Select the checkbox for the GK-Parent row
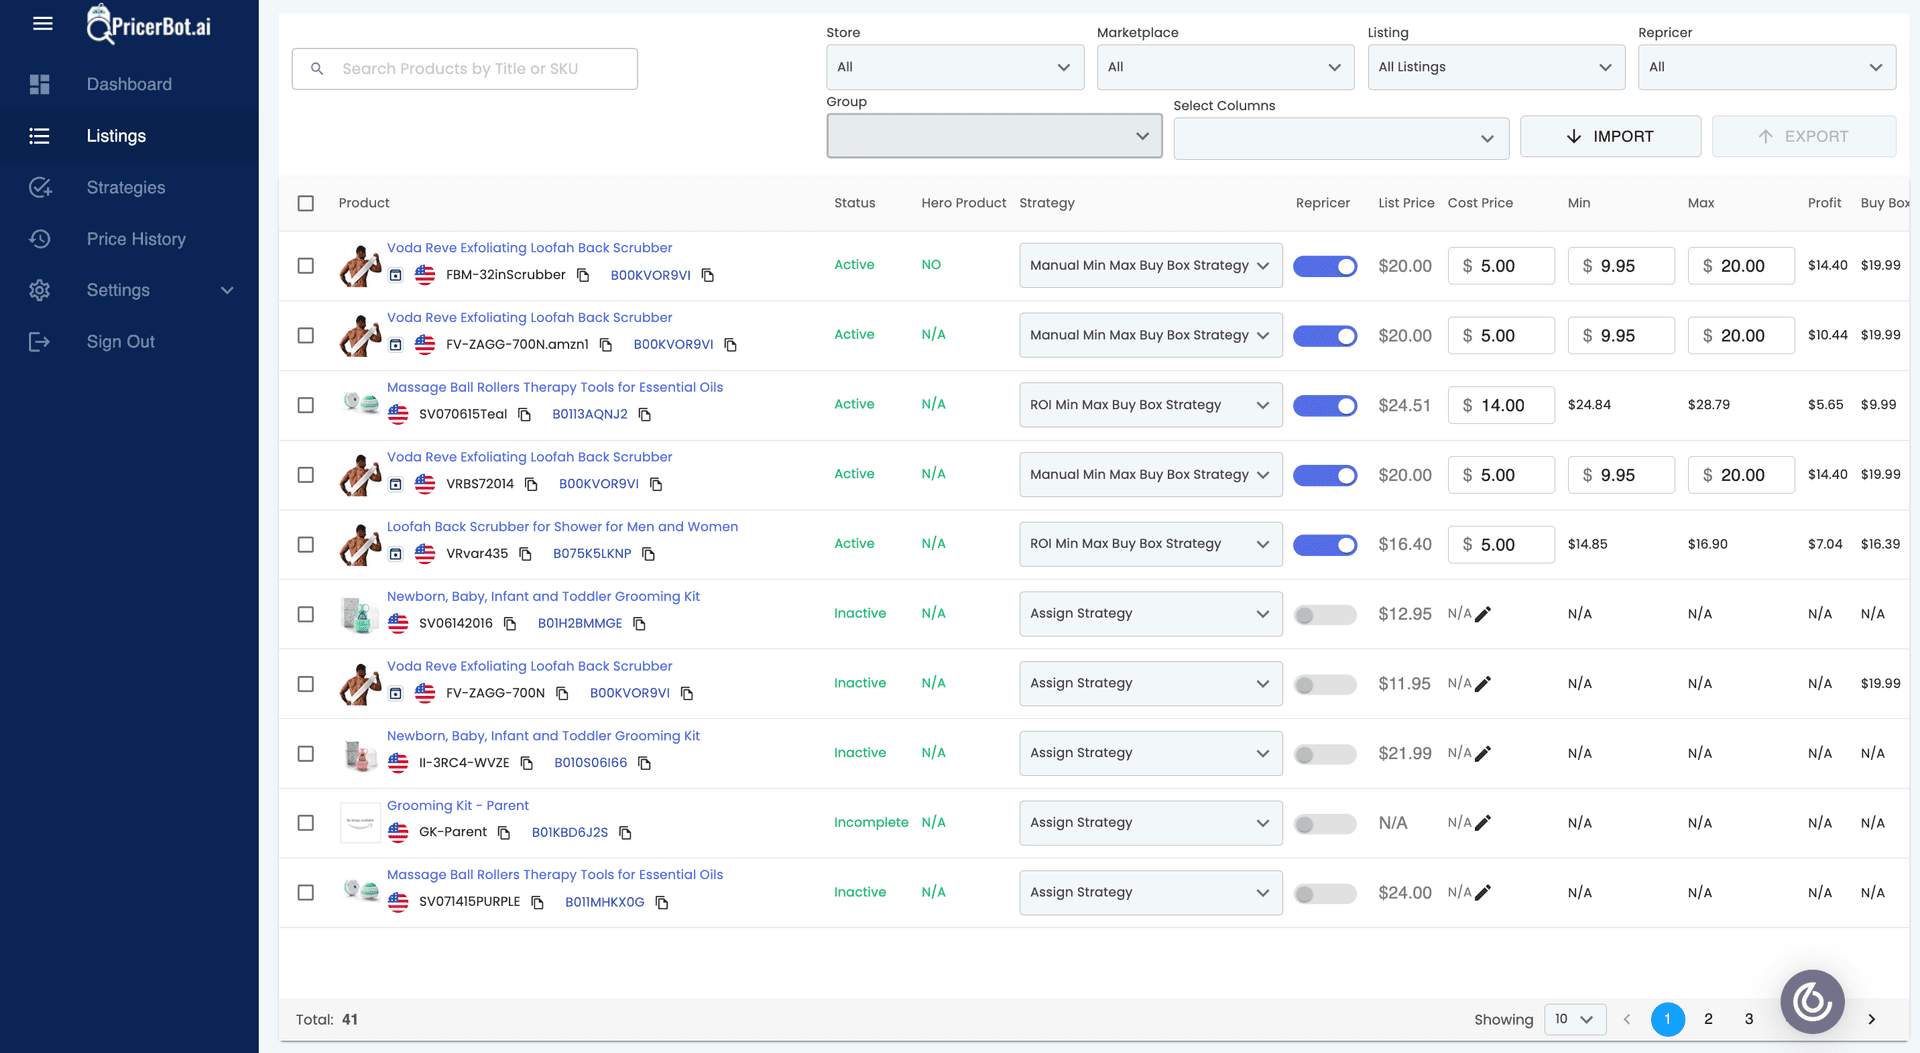The image size is (1920, 1053). tap(306, 822)
